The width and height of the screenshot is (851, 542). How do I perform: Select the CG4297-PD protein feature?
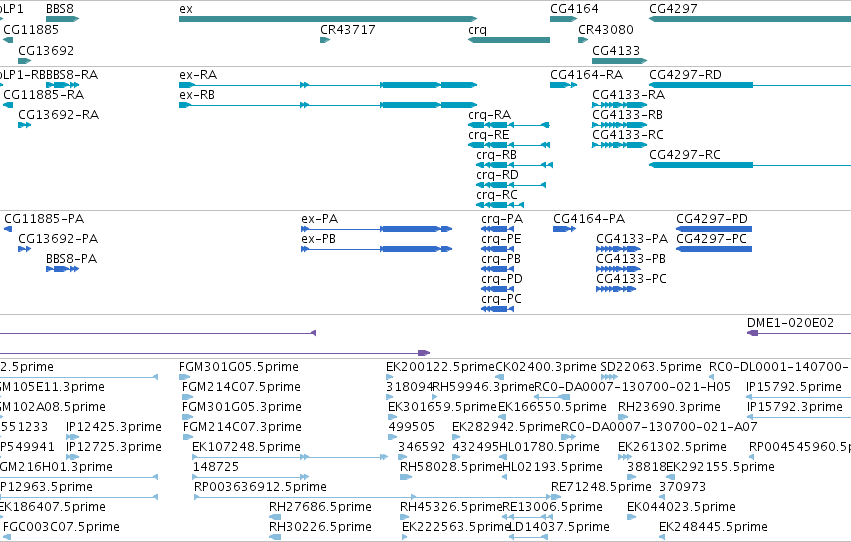[x=714, y=229]
